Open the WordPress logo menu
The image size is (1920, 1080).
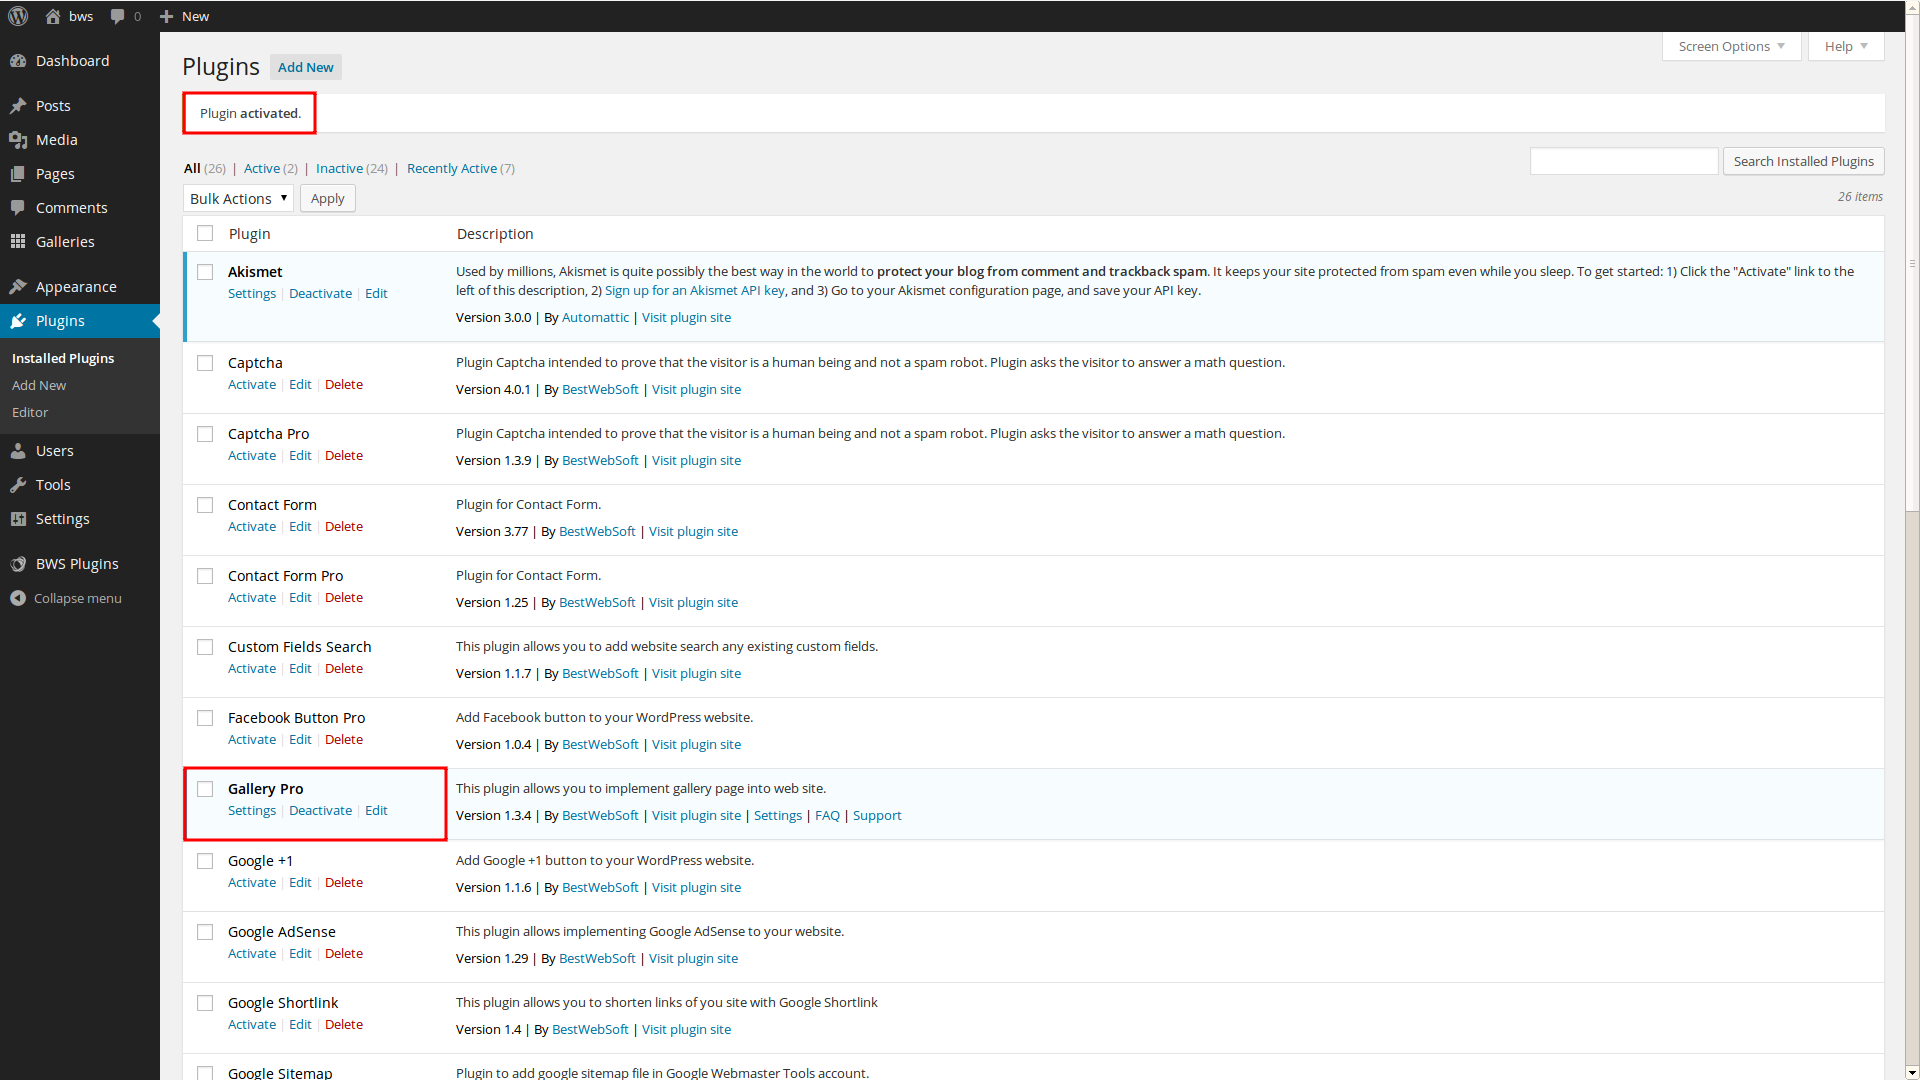tap(18, 16)
